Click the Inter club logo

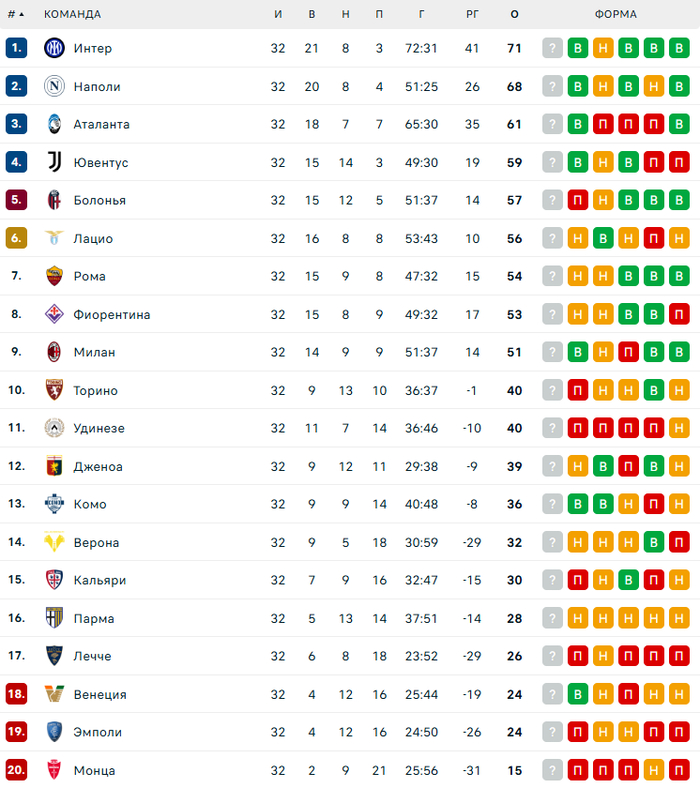tap(54, 48)
